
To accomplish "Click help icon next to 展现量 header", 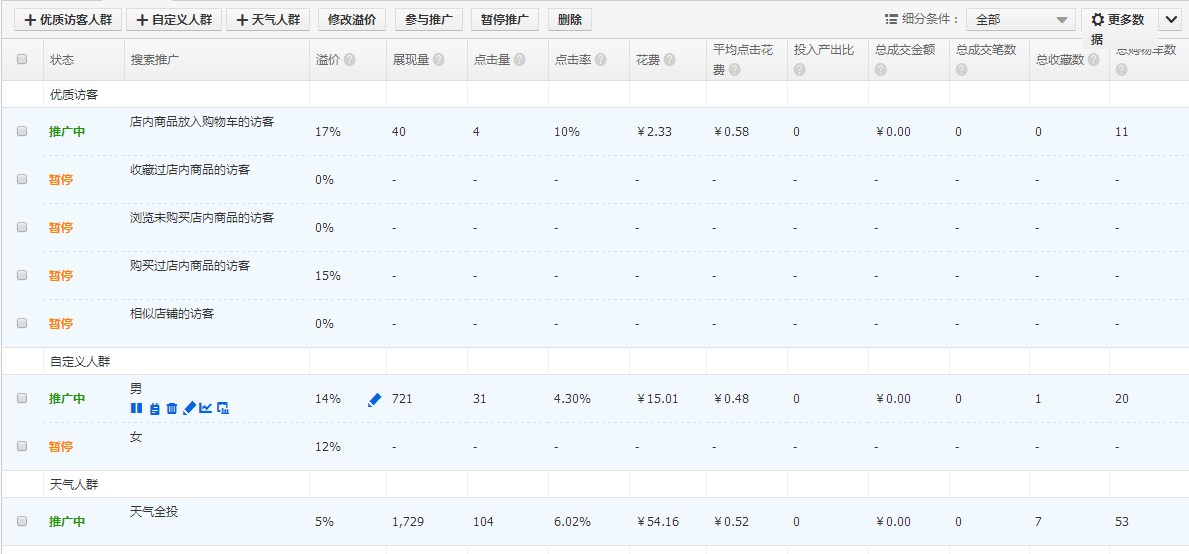I will [x=439, y=60].
